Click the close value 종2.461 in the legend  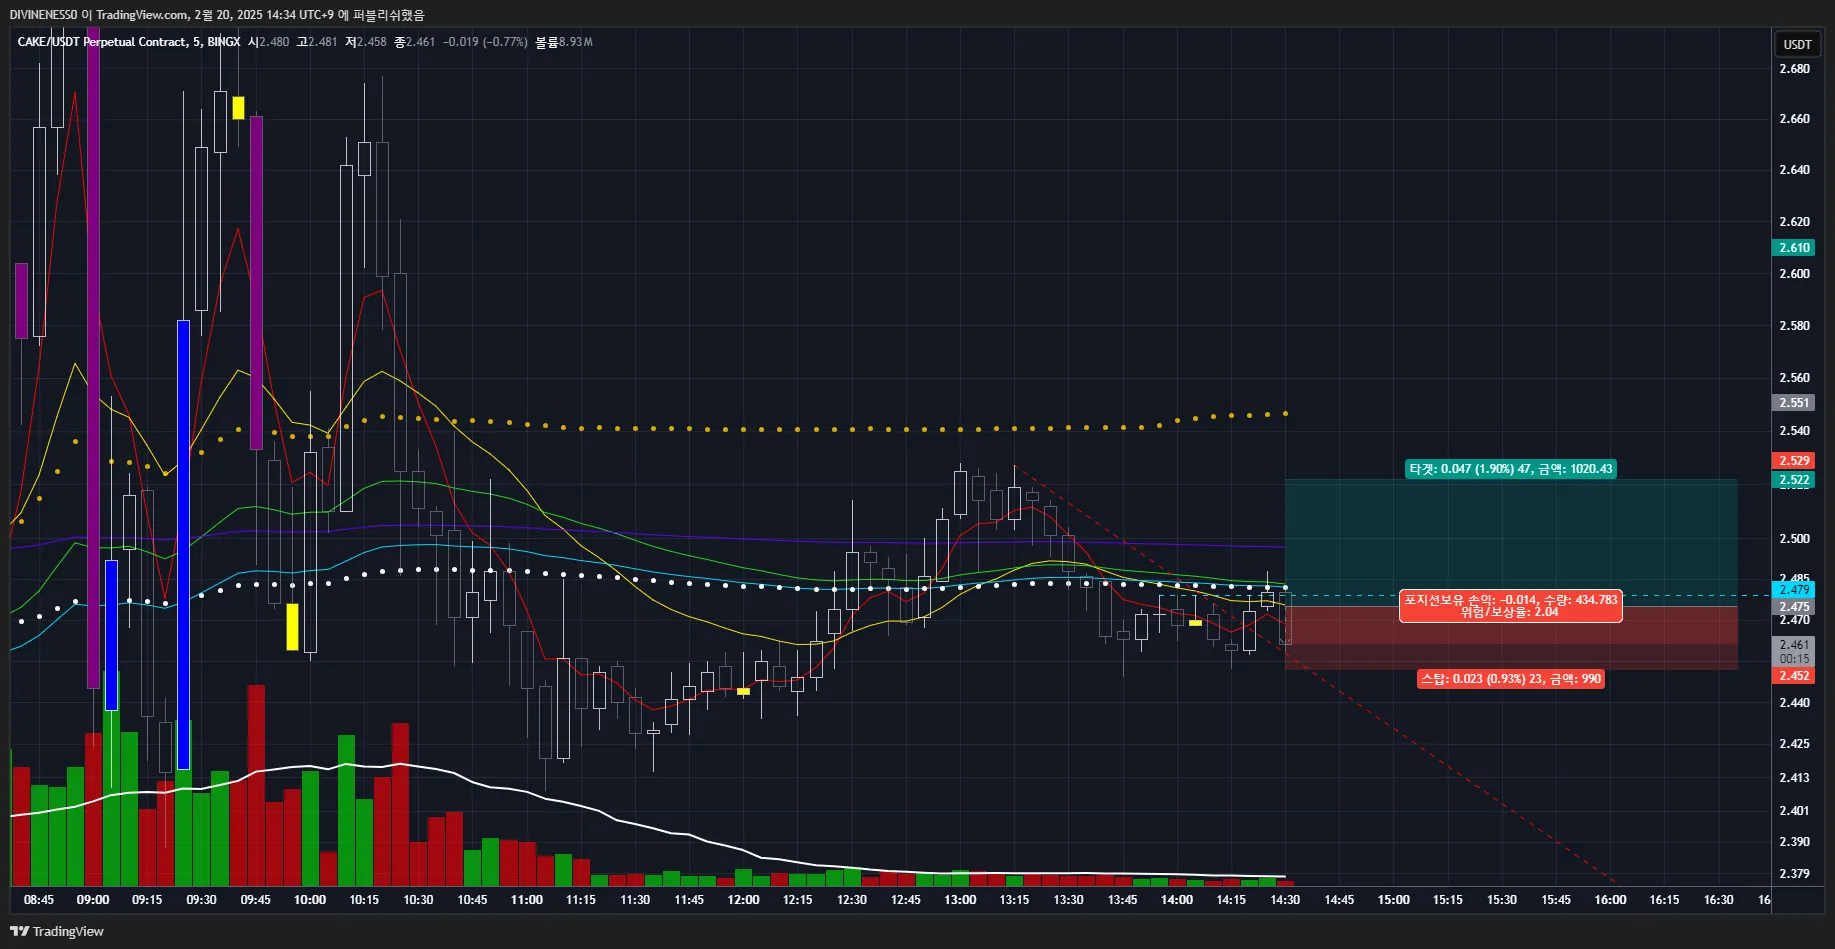coord(414,42)
